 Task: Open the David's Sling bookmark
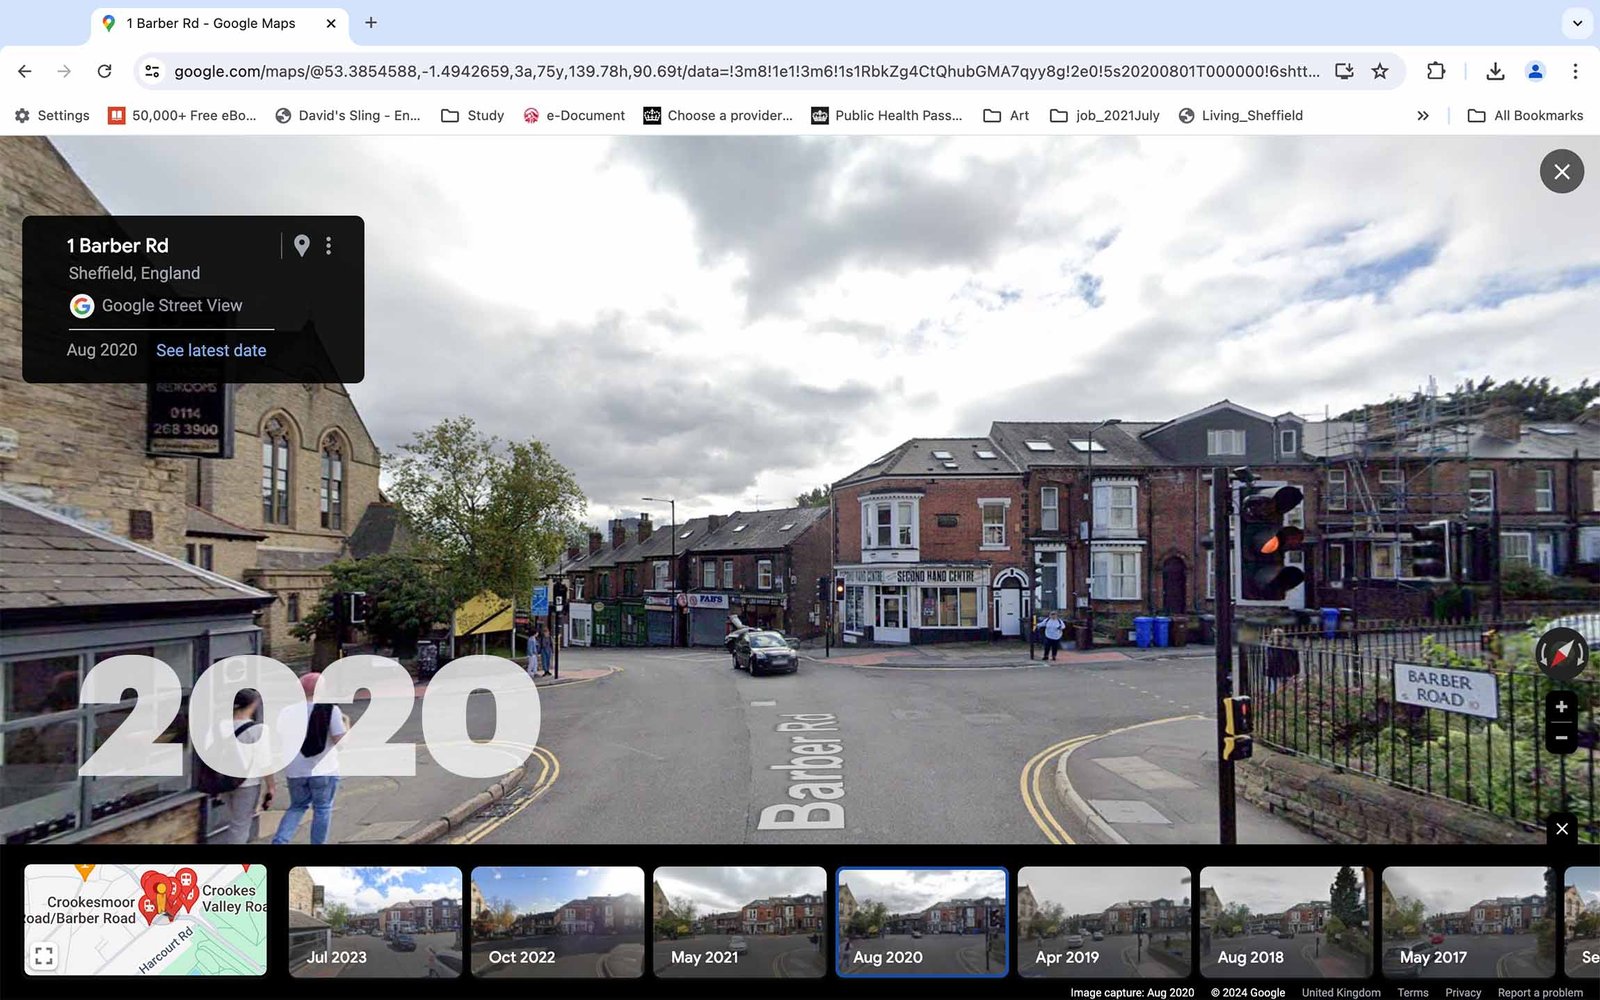(x=348, y=115)
